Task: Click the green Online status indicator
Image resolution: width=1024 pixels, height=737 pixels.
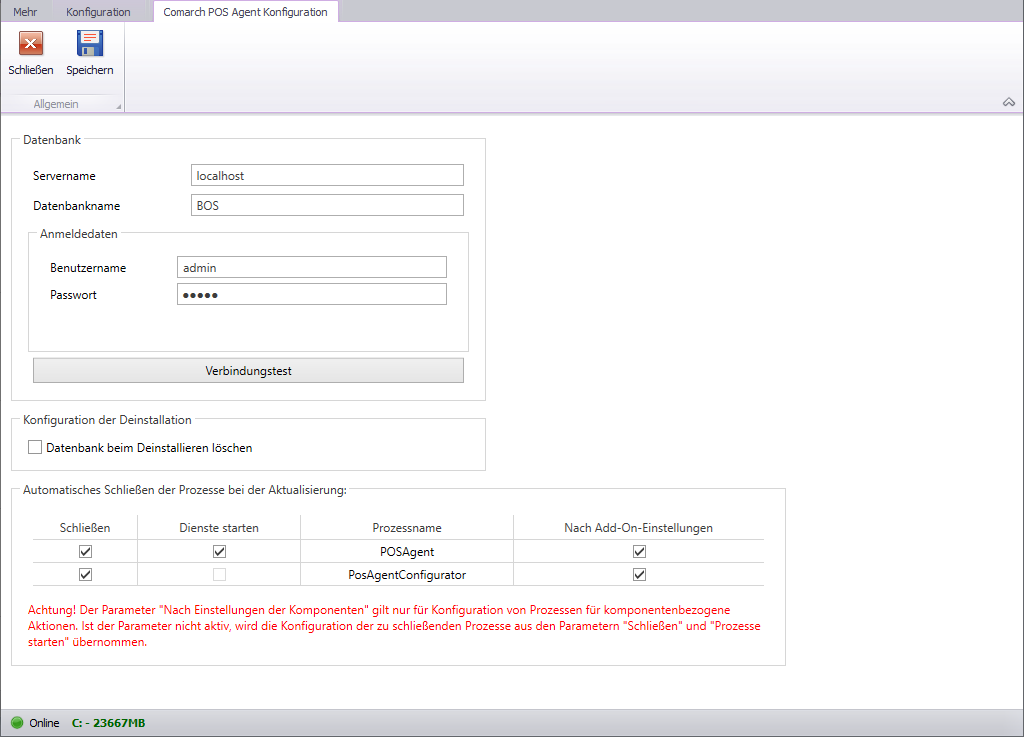Action: [x=17, y=723]
